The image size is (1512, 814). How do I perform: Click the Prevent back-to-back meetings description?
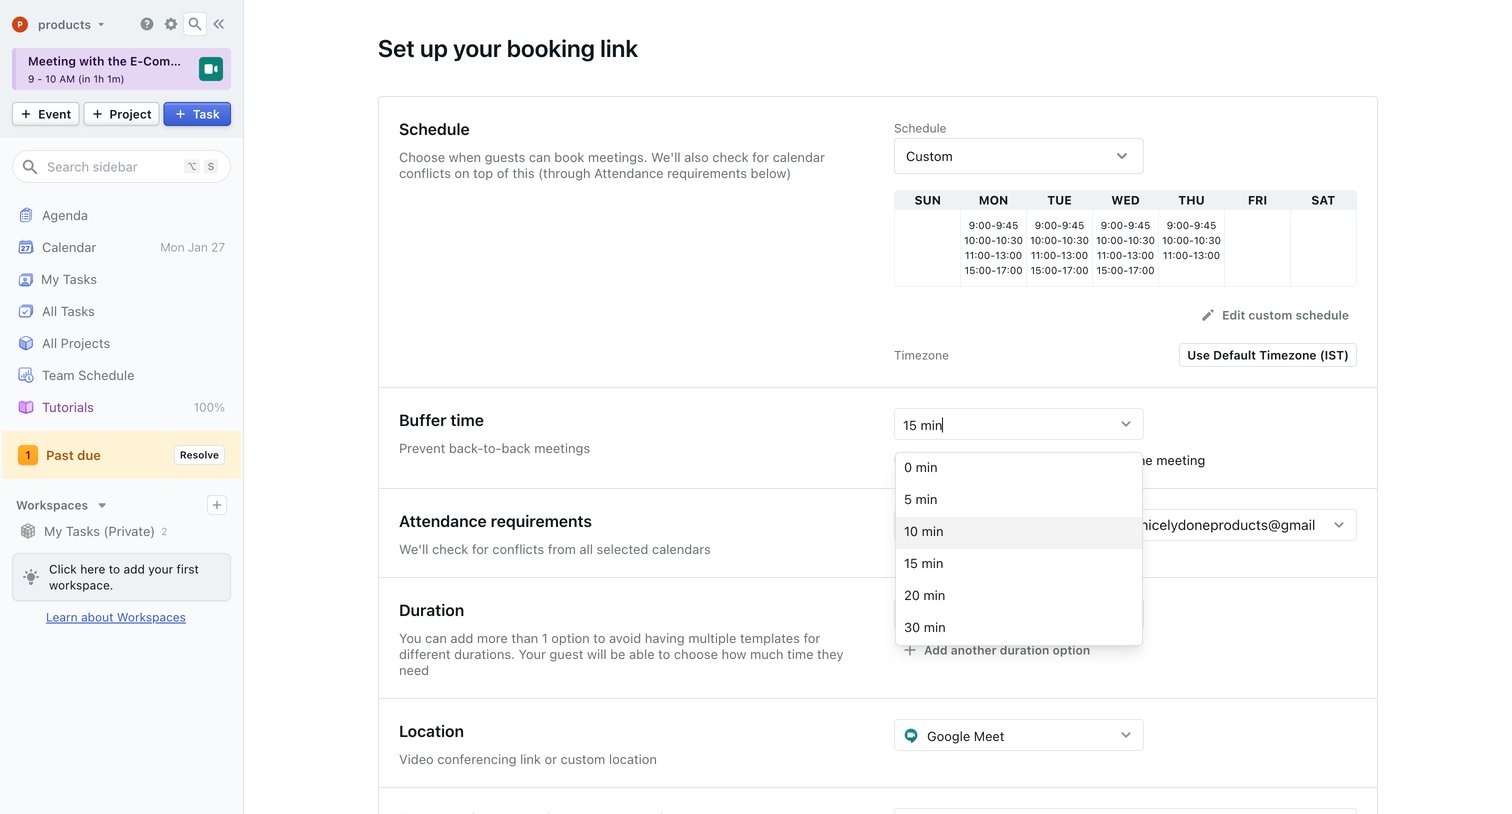tap(494, 448)
